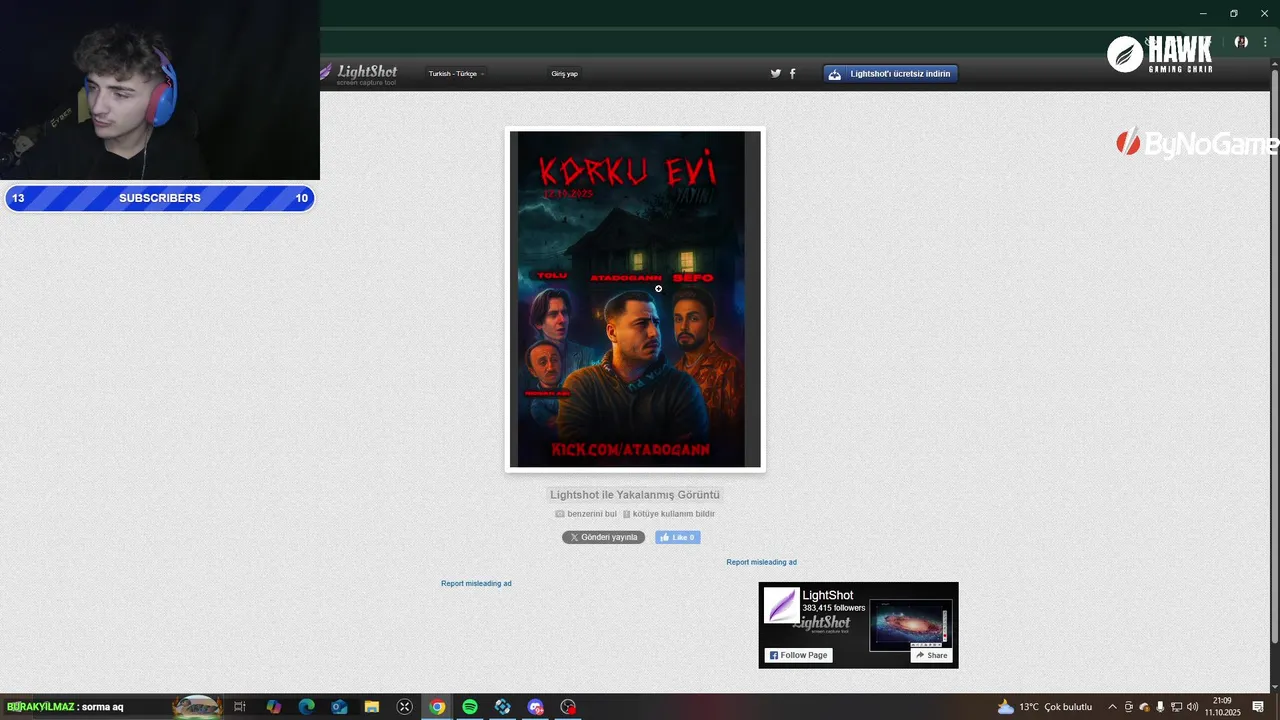The image size is (1280, 720).
Task: Open the browser profile avatar
Action: (x=1241, y=42)
